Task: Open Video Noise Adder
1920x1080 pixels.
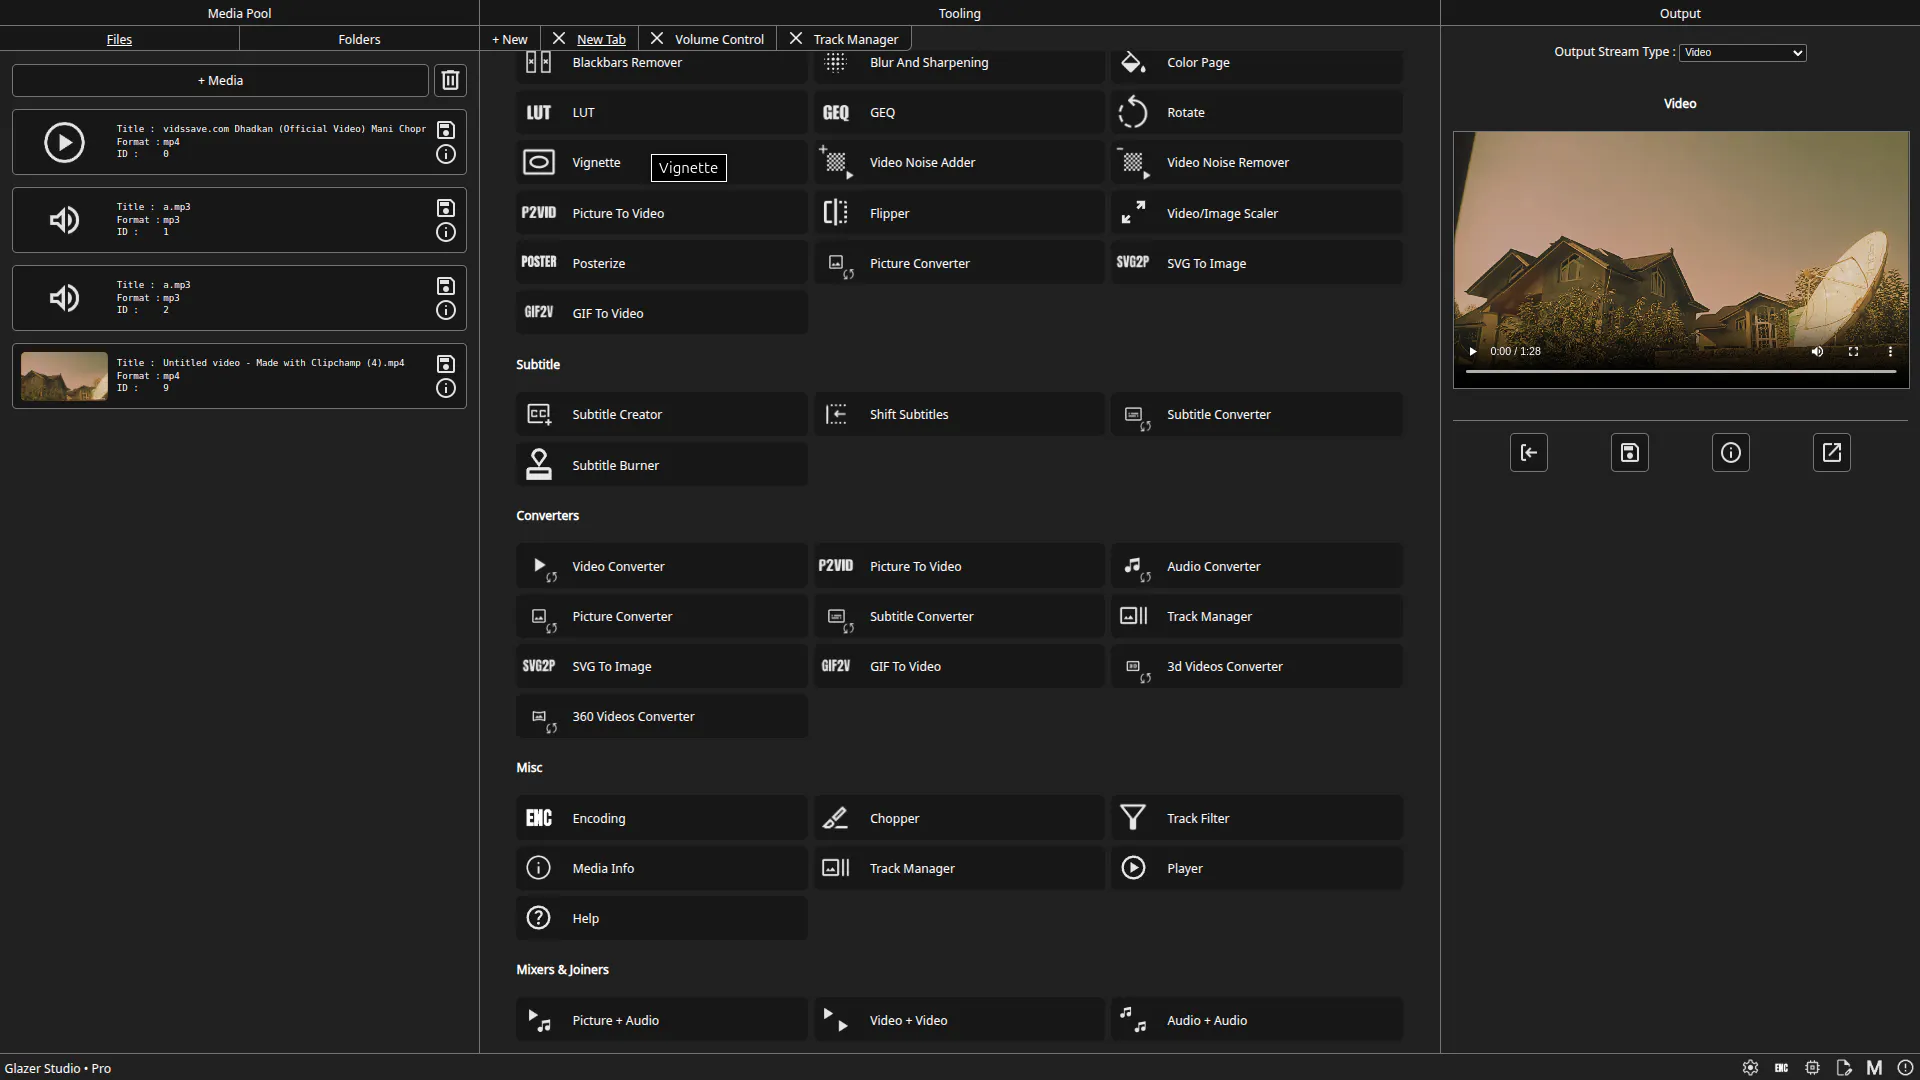Action: tap(958, 163)
